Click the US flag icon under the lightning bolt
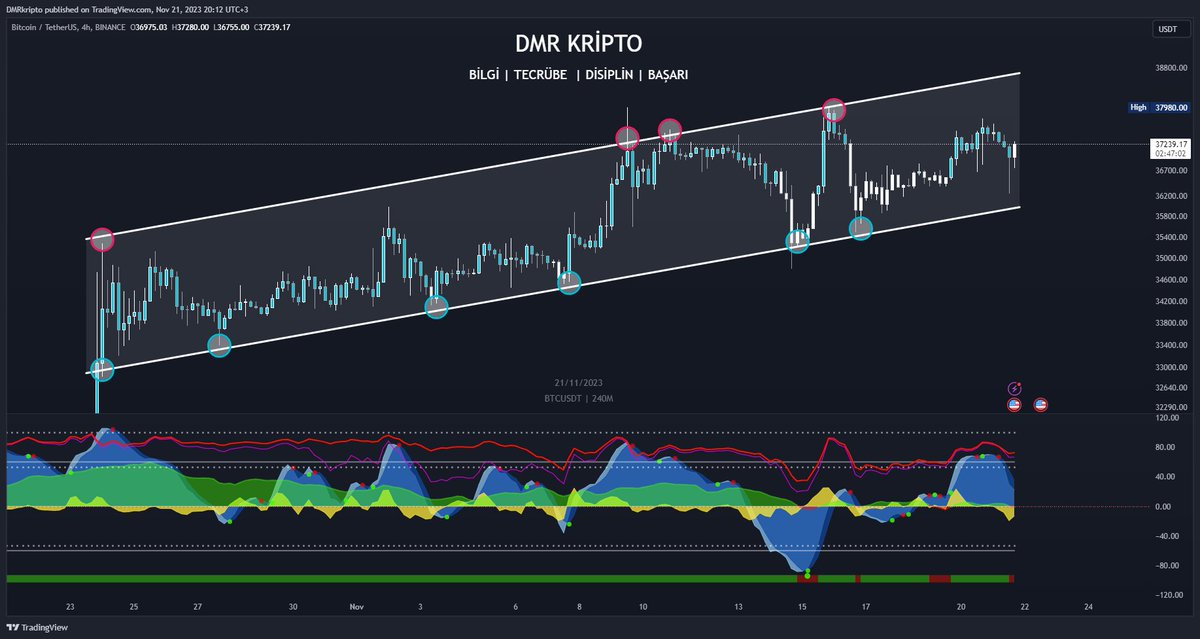Viewport: 1200px width, 639px height. pyautogui.click(x=1014, y=405)
